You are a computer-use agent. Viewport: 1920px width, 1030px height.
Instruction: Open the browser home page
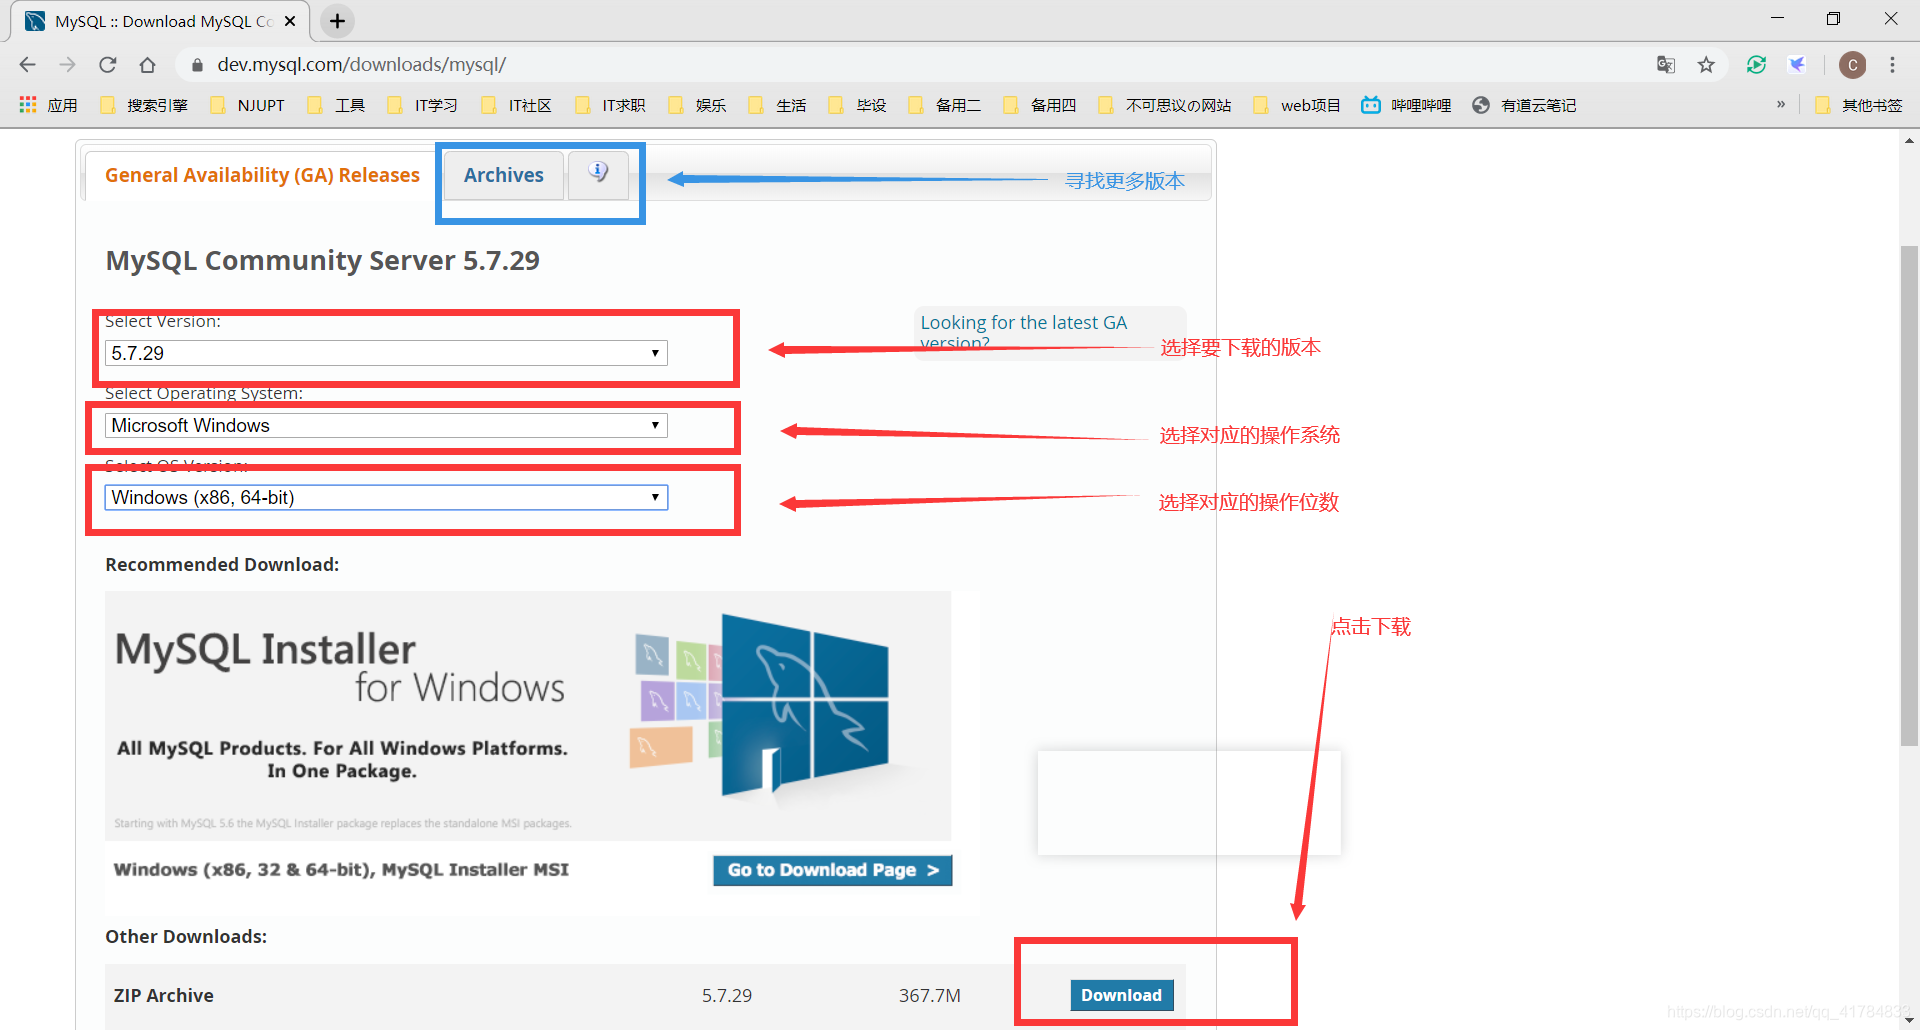147,65
